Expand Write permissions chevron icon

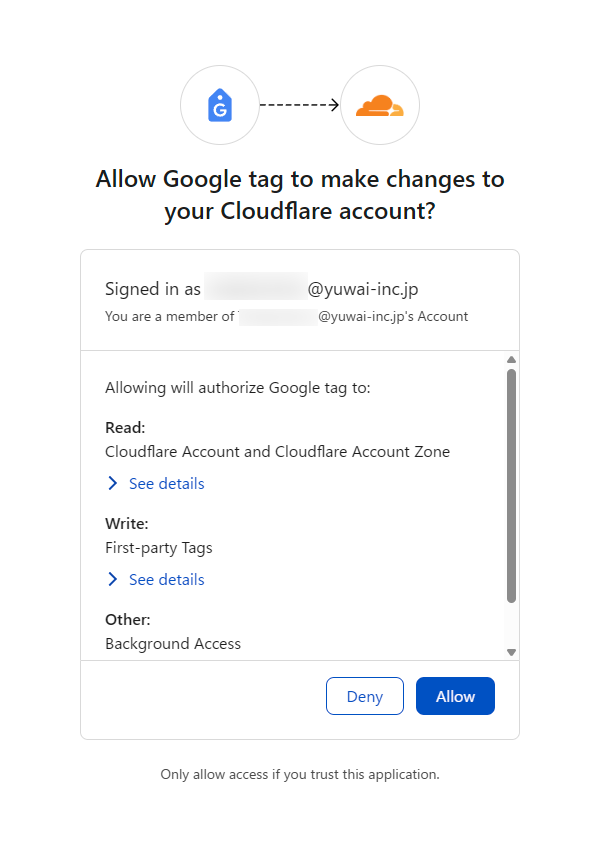click(113, 579)
